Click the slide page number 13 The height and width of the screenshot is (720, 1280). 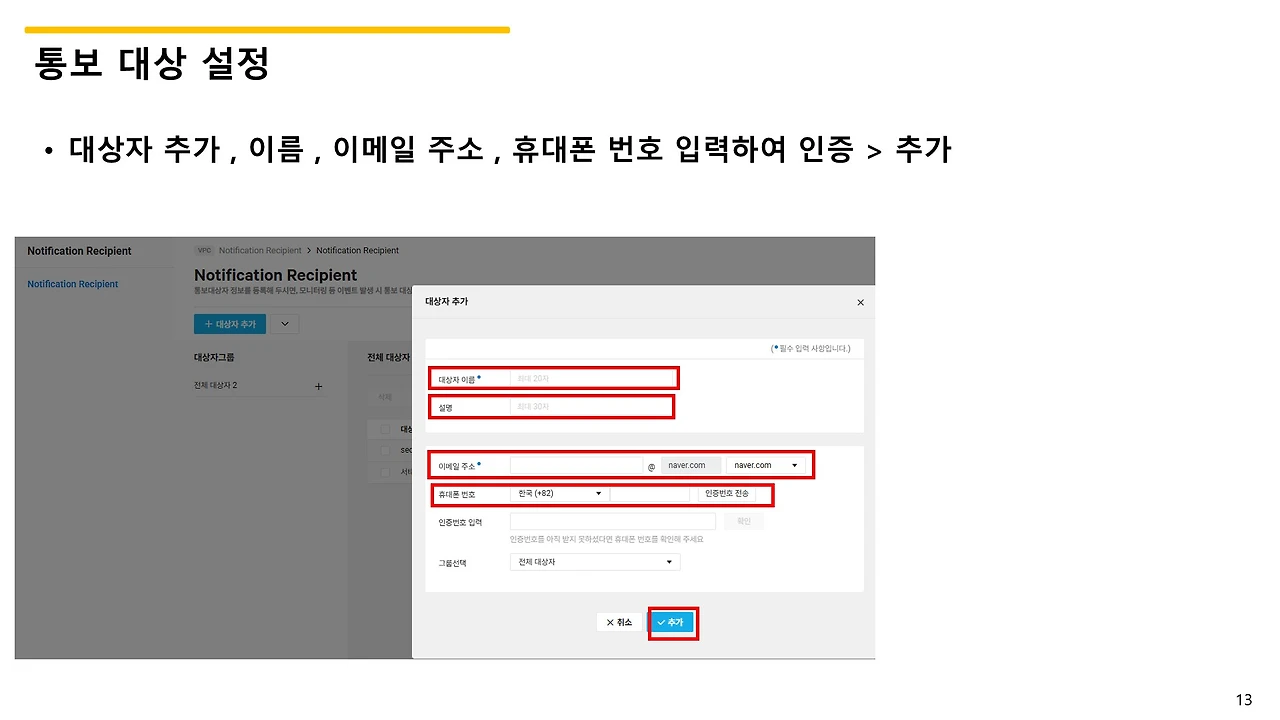tap(1244, 700)
